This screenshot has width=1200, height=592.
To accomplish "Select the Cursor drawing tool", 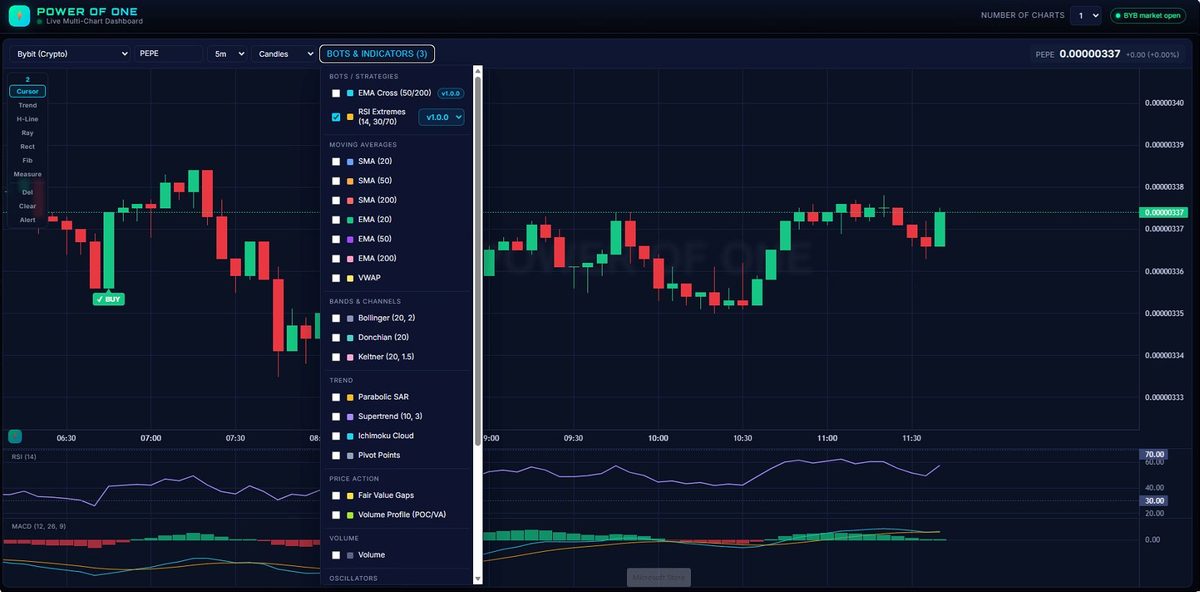I will pyautogui.click(x=27, y=91).
